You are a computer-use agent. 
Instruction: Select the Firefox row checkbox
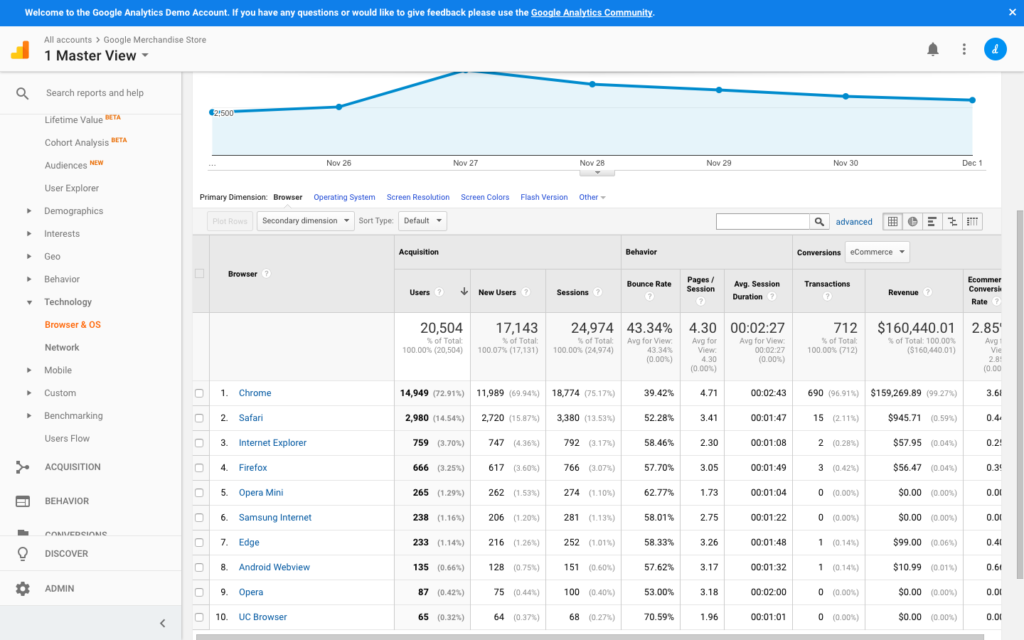click(x=199, y=468)
